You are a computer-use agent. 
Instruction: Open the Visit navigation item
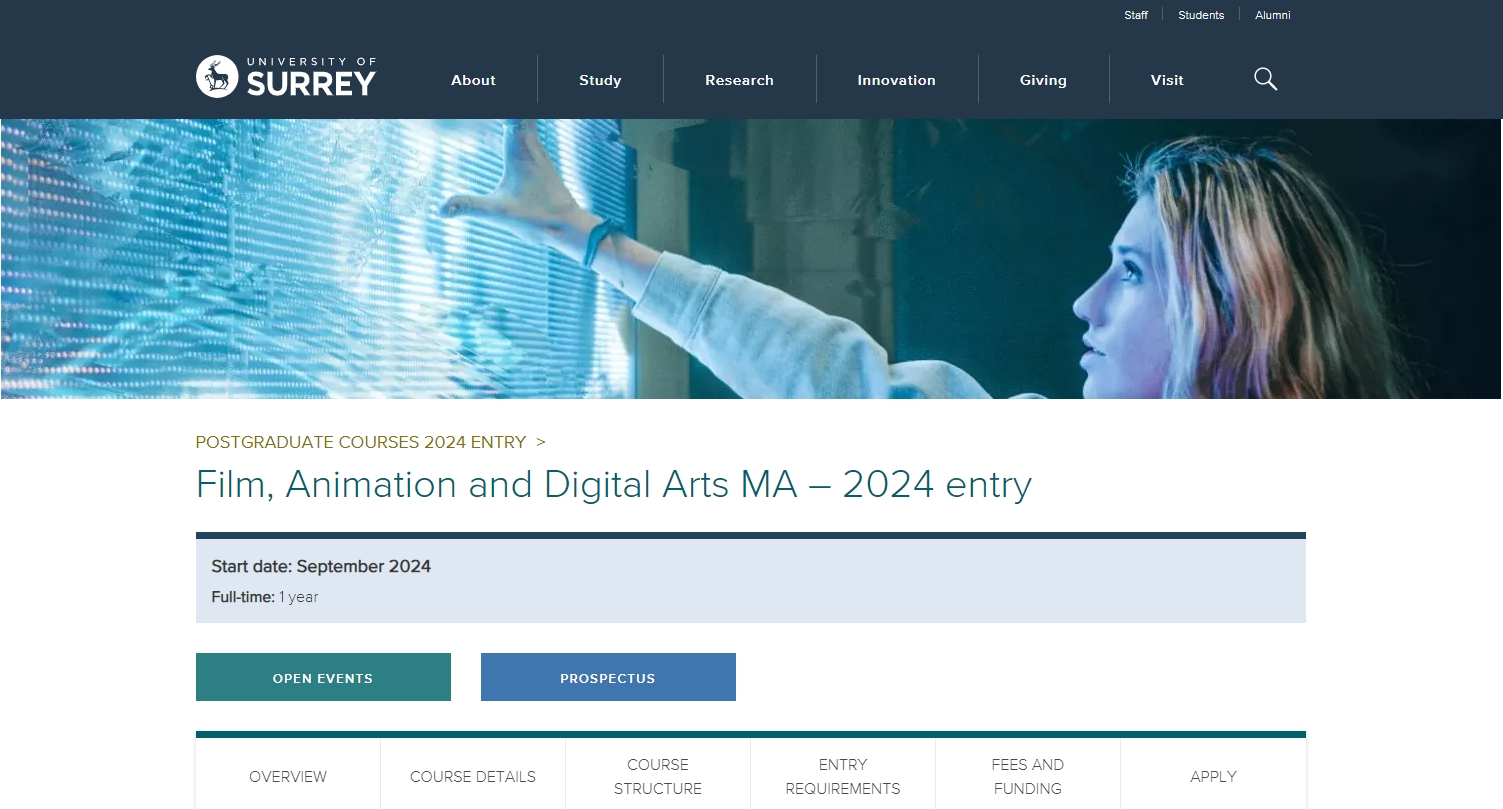point(1167,80)
